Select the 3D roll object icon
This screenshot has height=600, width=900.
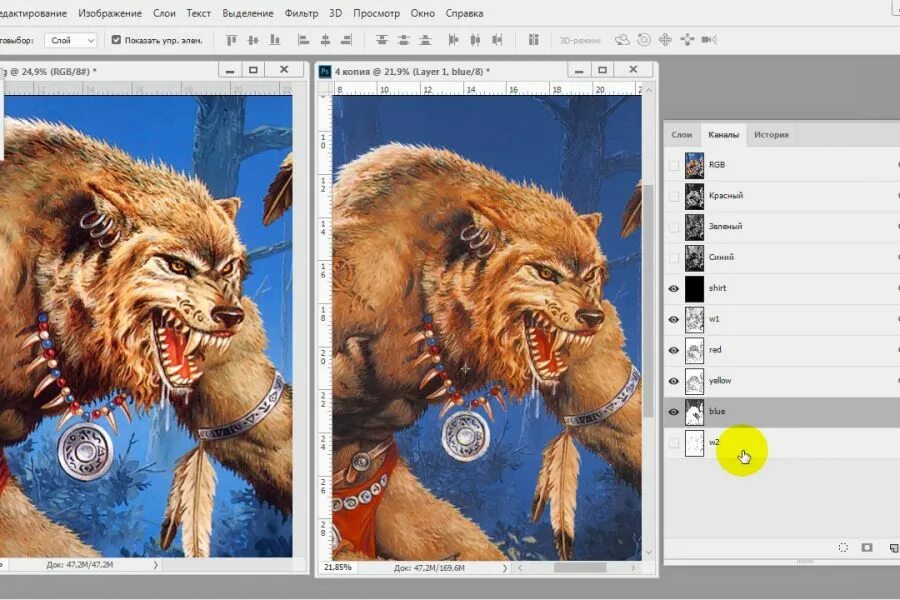click(644, 40)
